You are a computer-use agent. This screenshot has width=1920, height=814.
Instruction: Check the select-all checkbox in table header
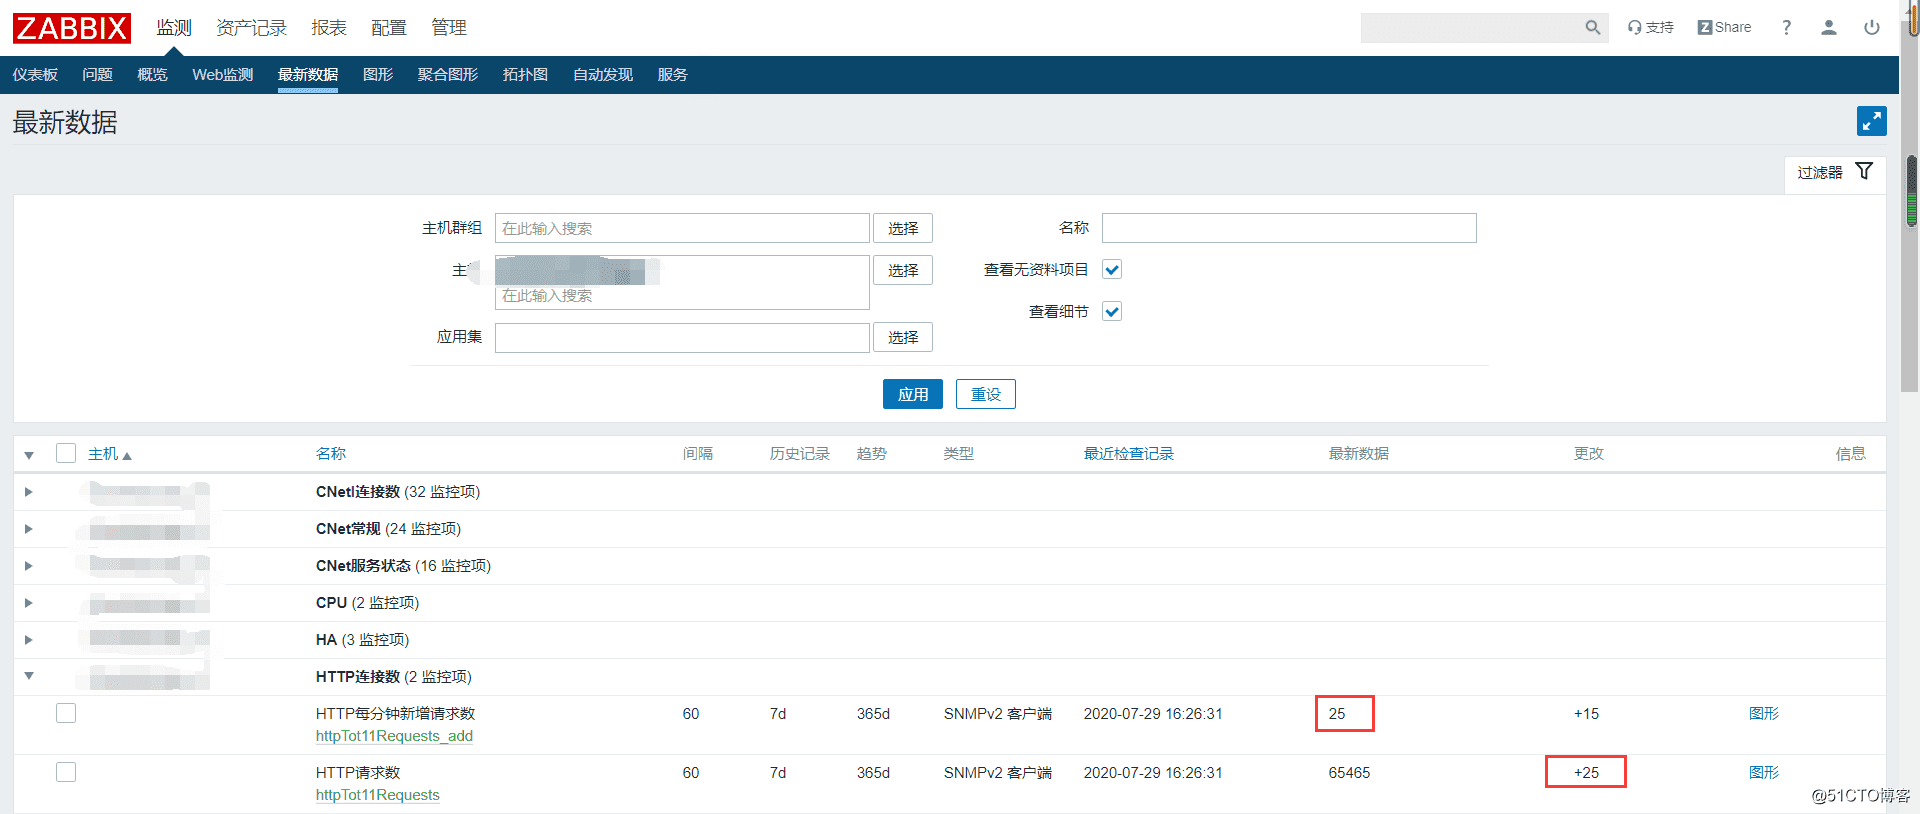(66, 453)
